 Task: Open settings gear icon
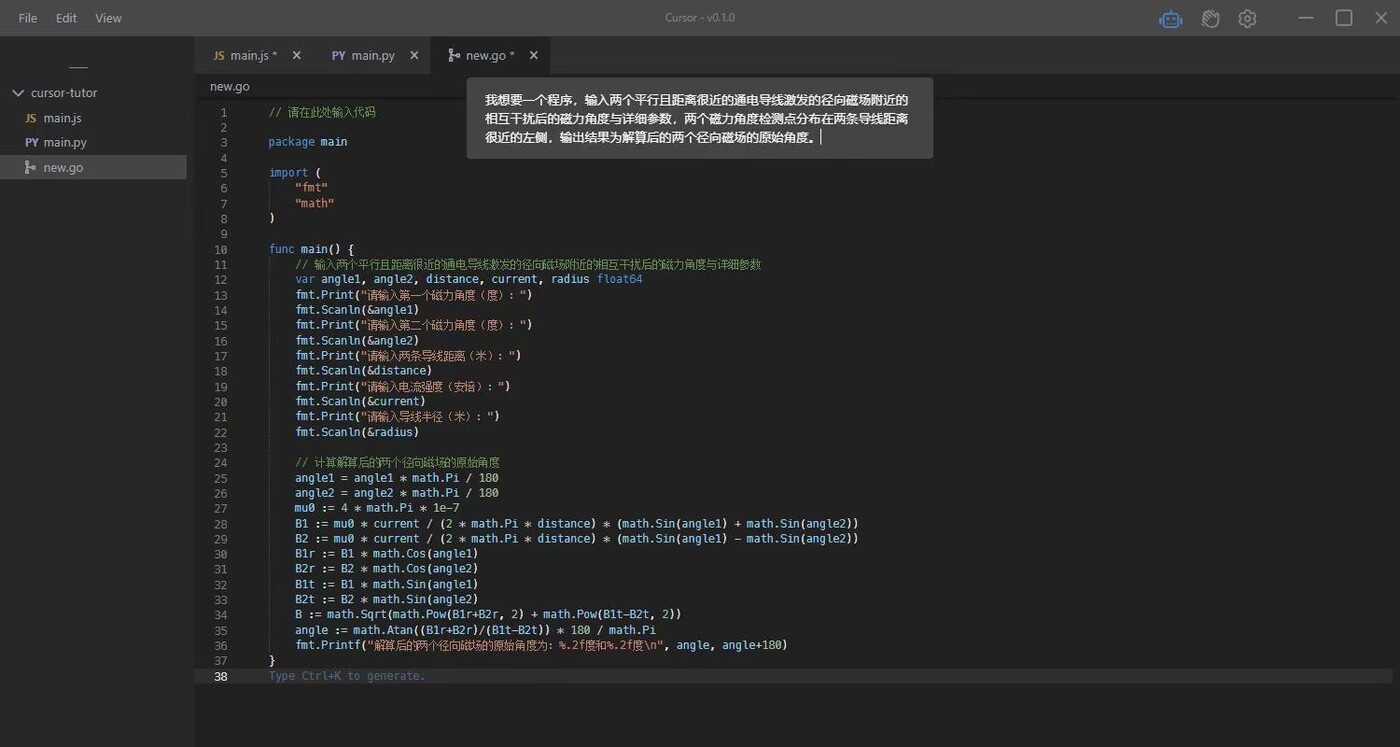point(1247,18)
